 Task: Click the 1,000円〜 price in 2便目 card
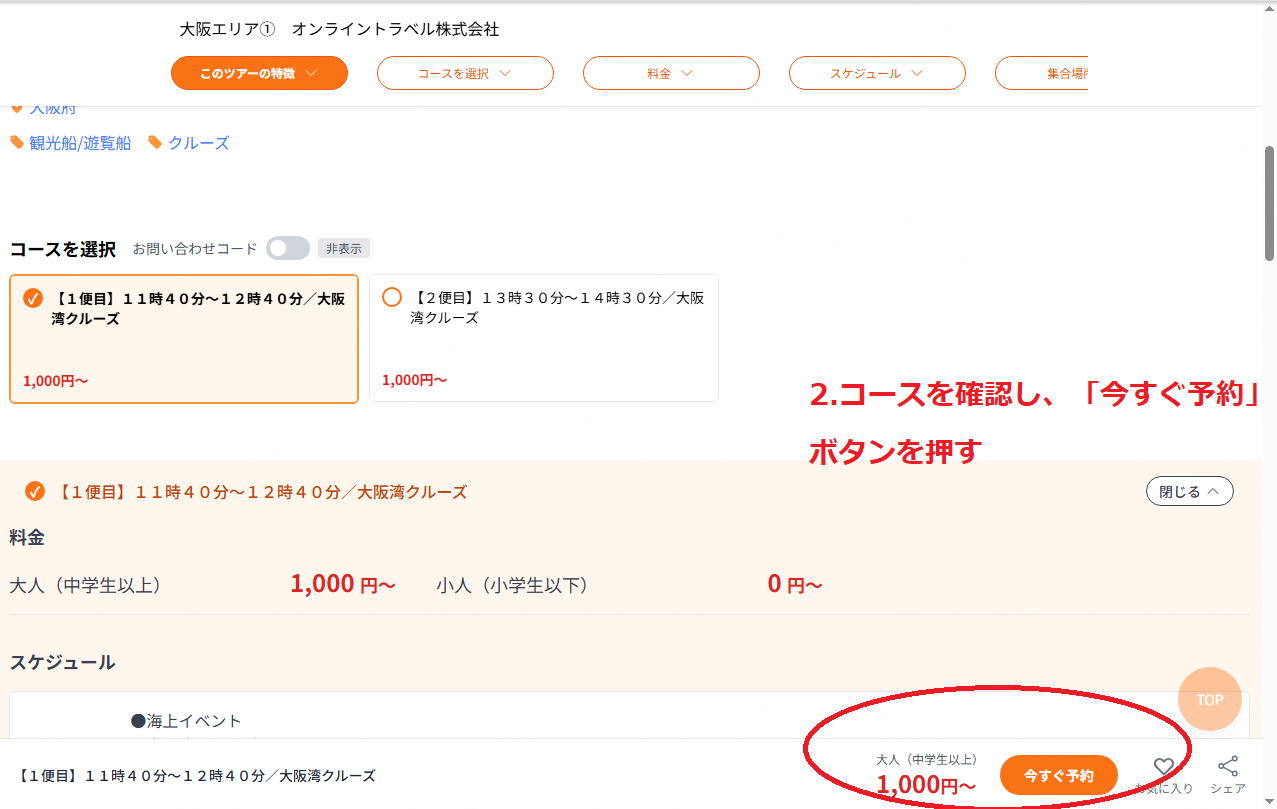pyautogui.click(x=414, y=380)
